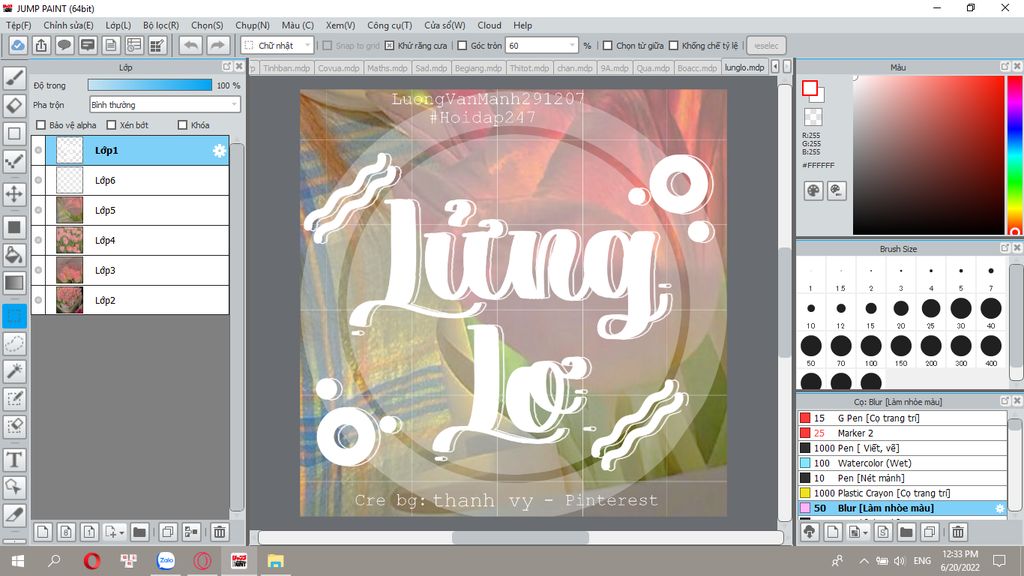
Task: Hide the Lớp5 layer
Action: (39, 210)
